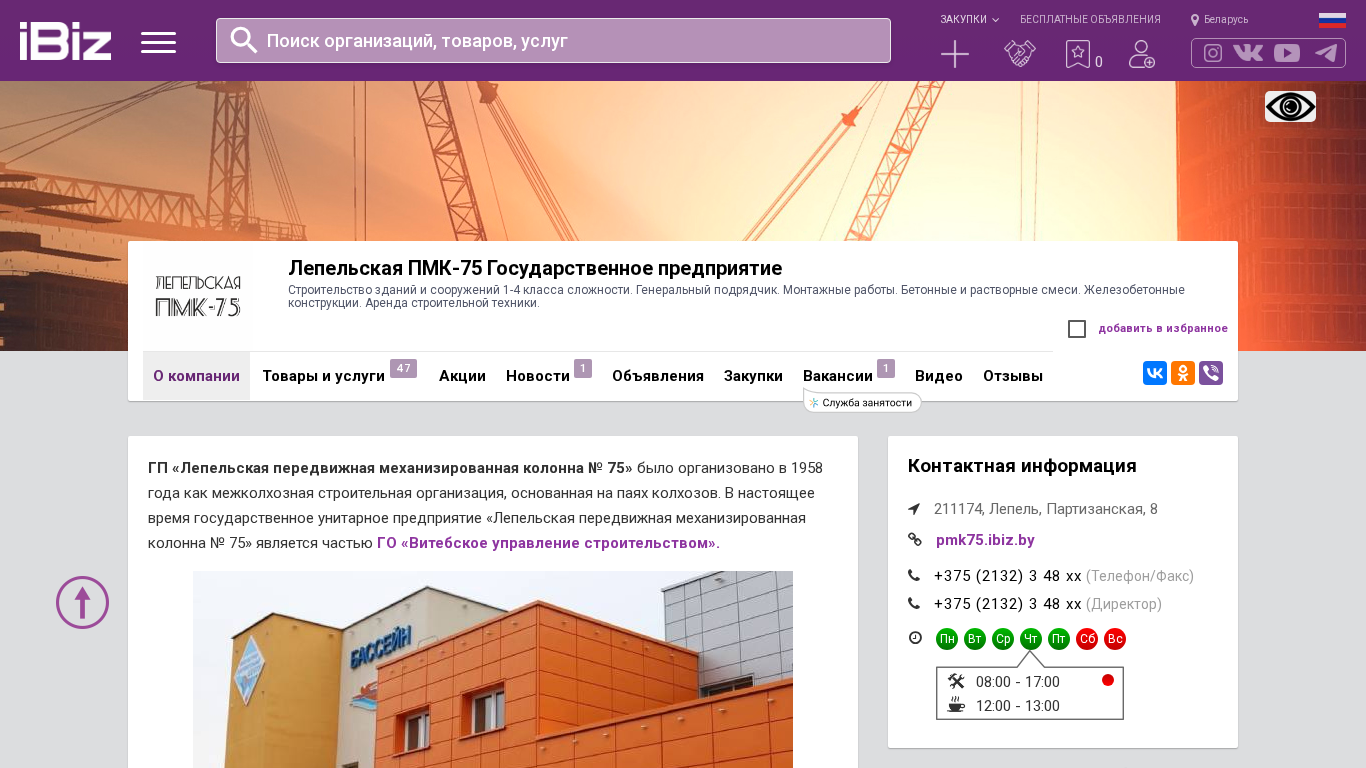Click the lunch break '12:00 - 13:00'
This screenshot has height=768, width=1366.
click(x=1018, y=706)
